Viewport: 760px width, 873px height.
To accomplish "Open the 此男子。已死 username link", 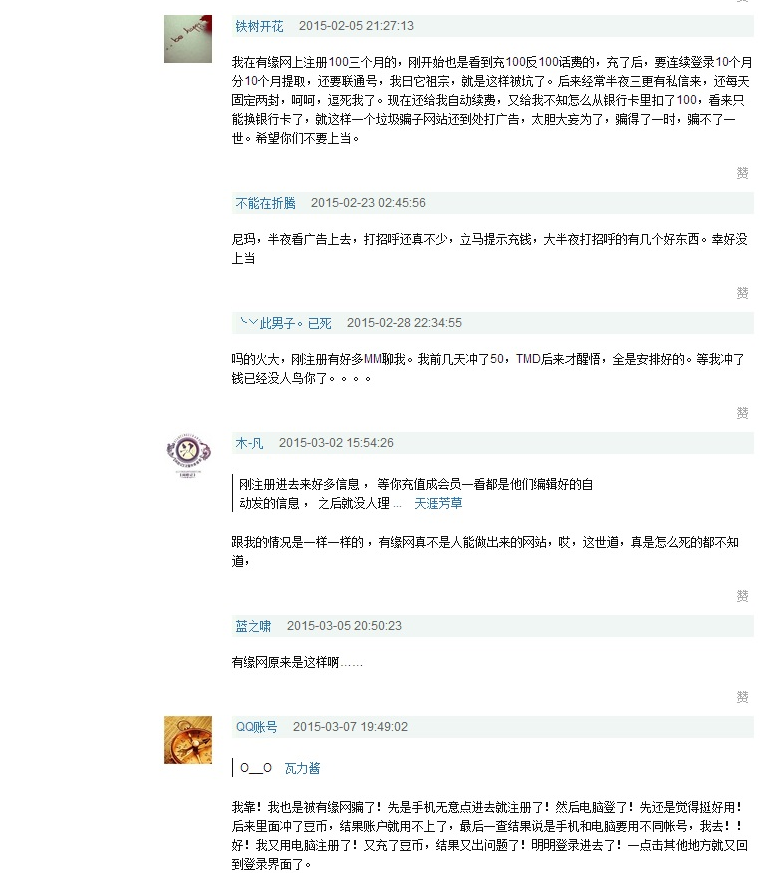I will click(285, 323).
